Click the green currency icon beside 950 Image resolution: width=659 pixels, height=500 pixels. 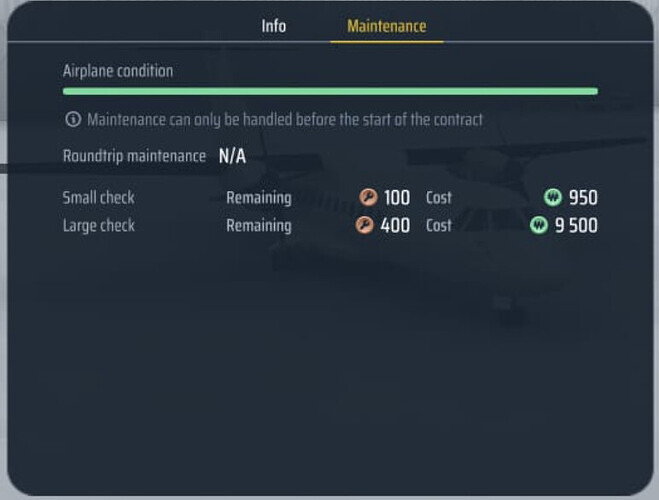[x=553, y=197]
